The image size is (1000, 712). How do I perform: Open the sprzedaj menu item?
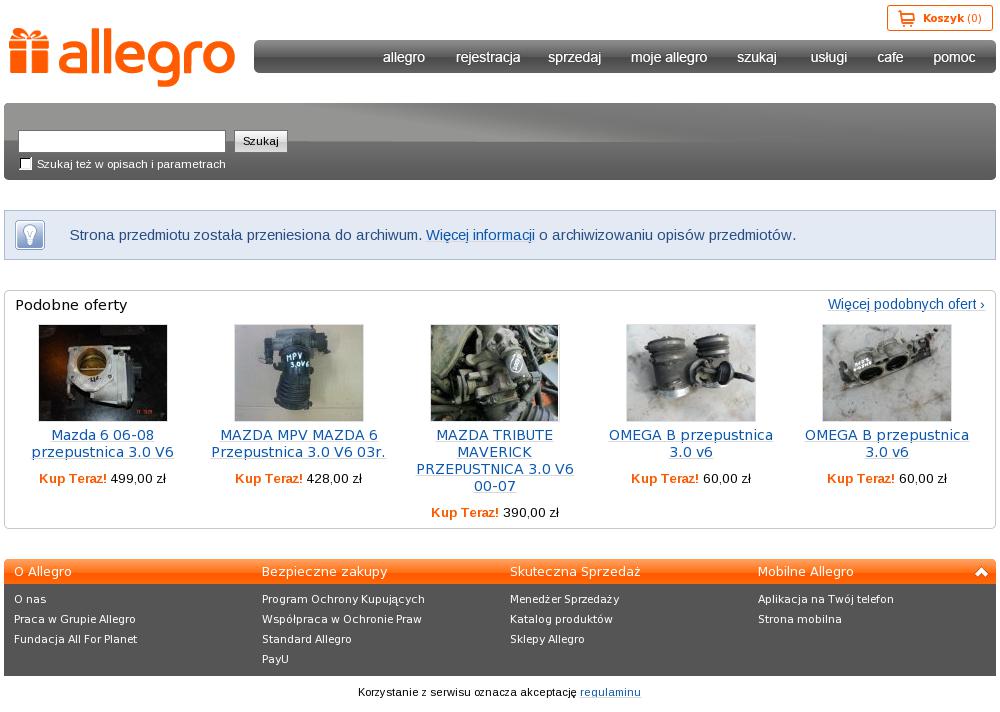pos(574,57)
